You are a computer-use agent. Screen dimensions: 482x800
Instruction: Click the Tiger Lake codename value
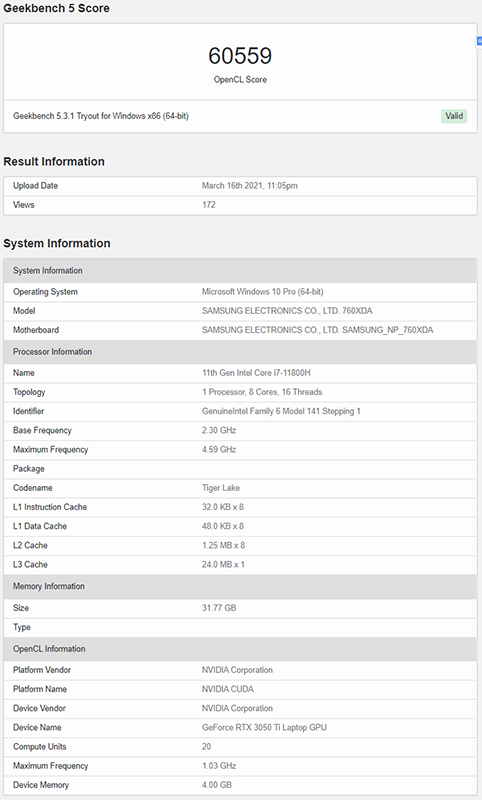tap(221, 488)
